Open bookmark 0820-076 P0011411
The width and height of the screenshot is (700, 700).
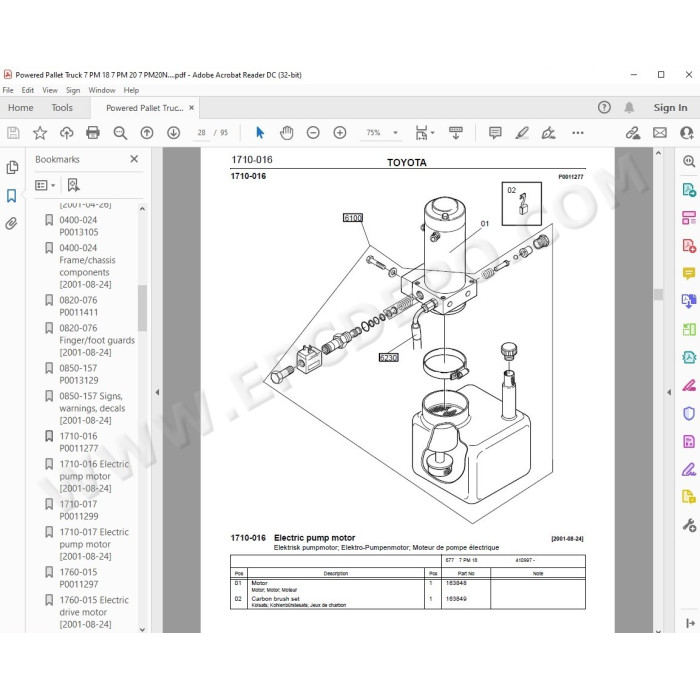79,306
